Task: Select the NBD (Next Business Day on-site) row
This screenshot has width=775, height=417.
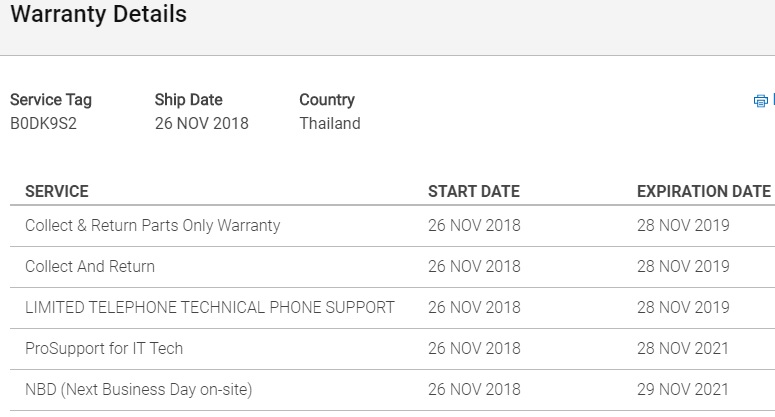Action: click(x=392, y=390)
